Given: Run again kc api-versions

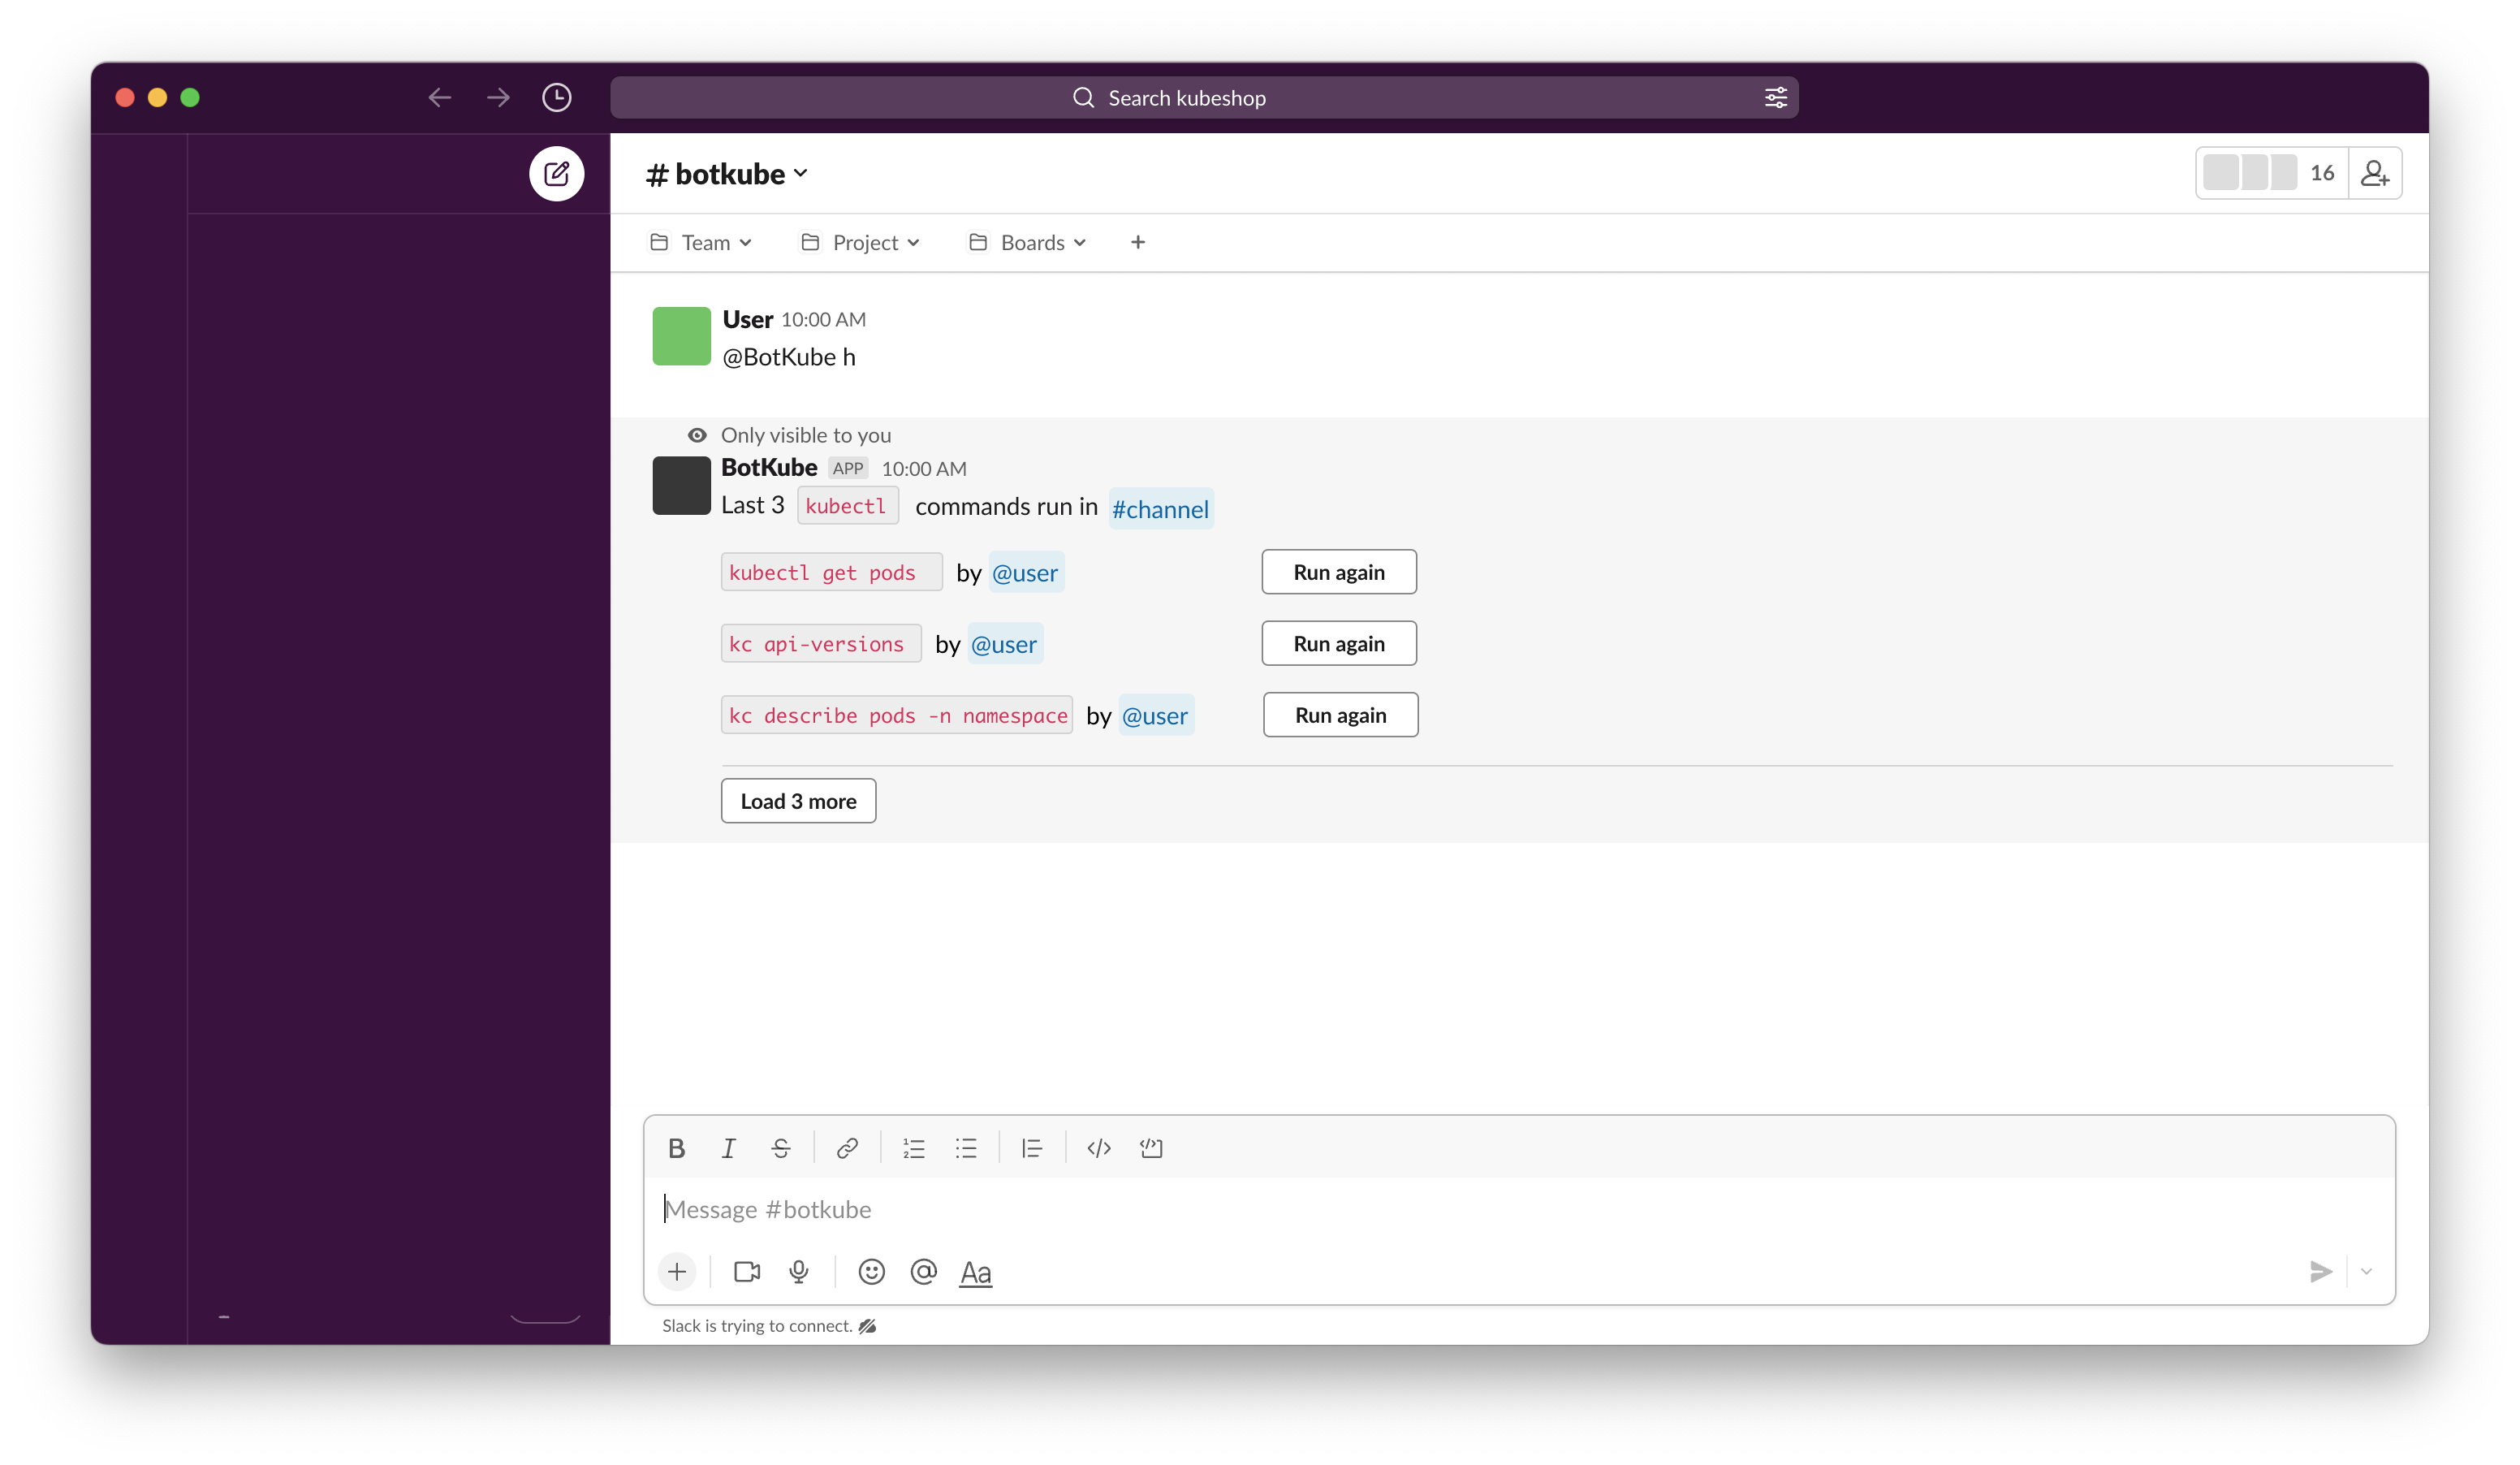Looking at the screenshot, I should [x=1339, y=644].
